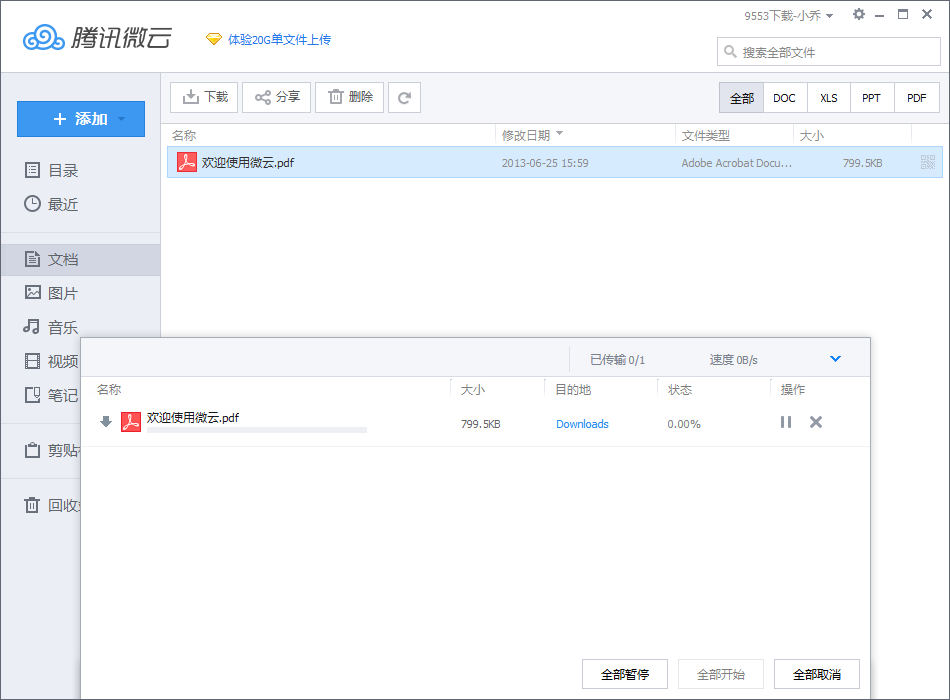Collapse the transfer panel with chevron

pyautogui.click(x=835, y=359)
